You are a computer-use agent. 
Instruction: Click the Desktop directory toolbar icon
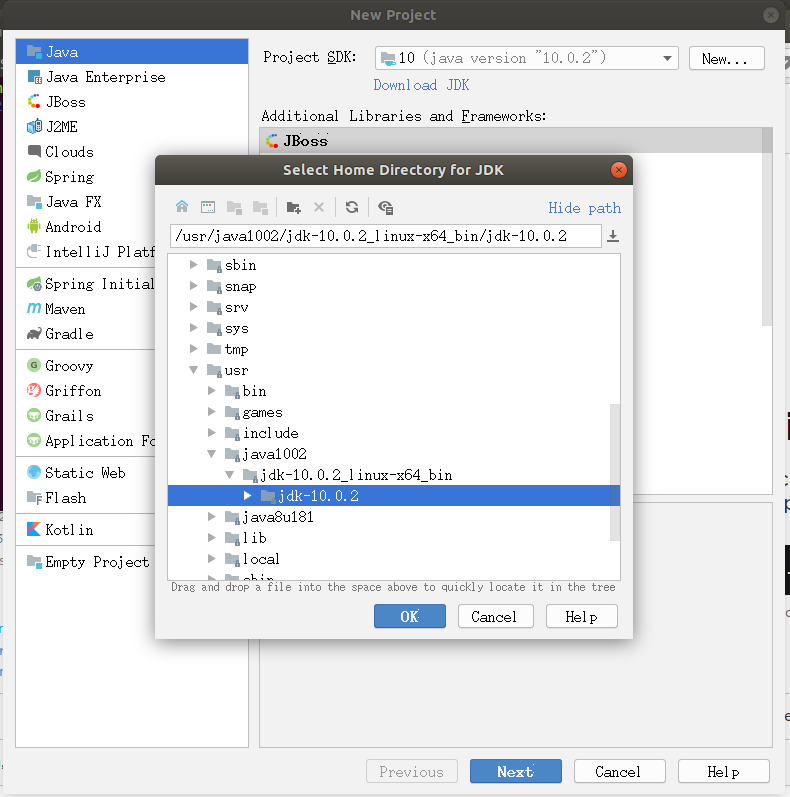[x=208, y=207]
